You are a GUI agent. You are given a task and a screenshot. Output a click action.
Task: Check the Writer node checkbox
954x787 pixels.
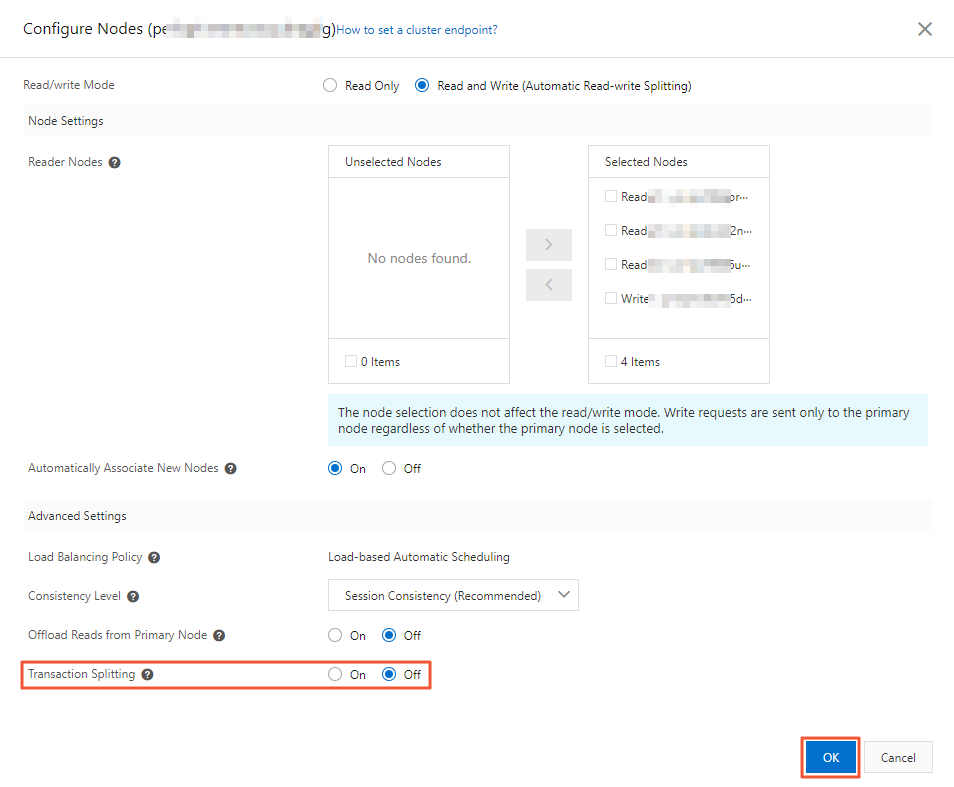(611, 298)
